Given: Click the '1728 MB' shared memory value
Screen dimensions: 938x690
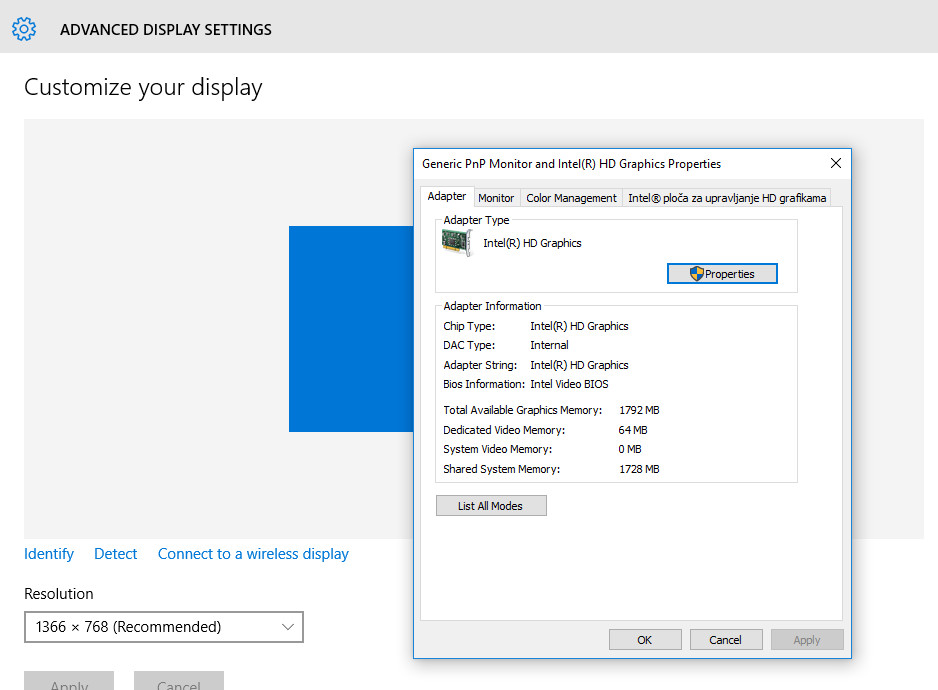Looking at the screenshot, I should click(x=639, y=469).
